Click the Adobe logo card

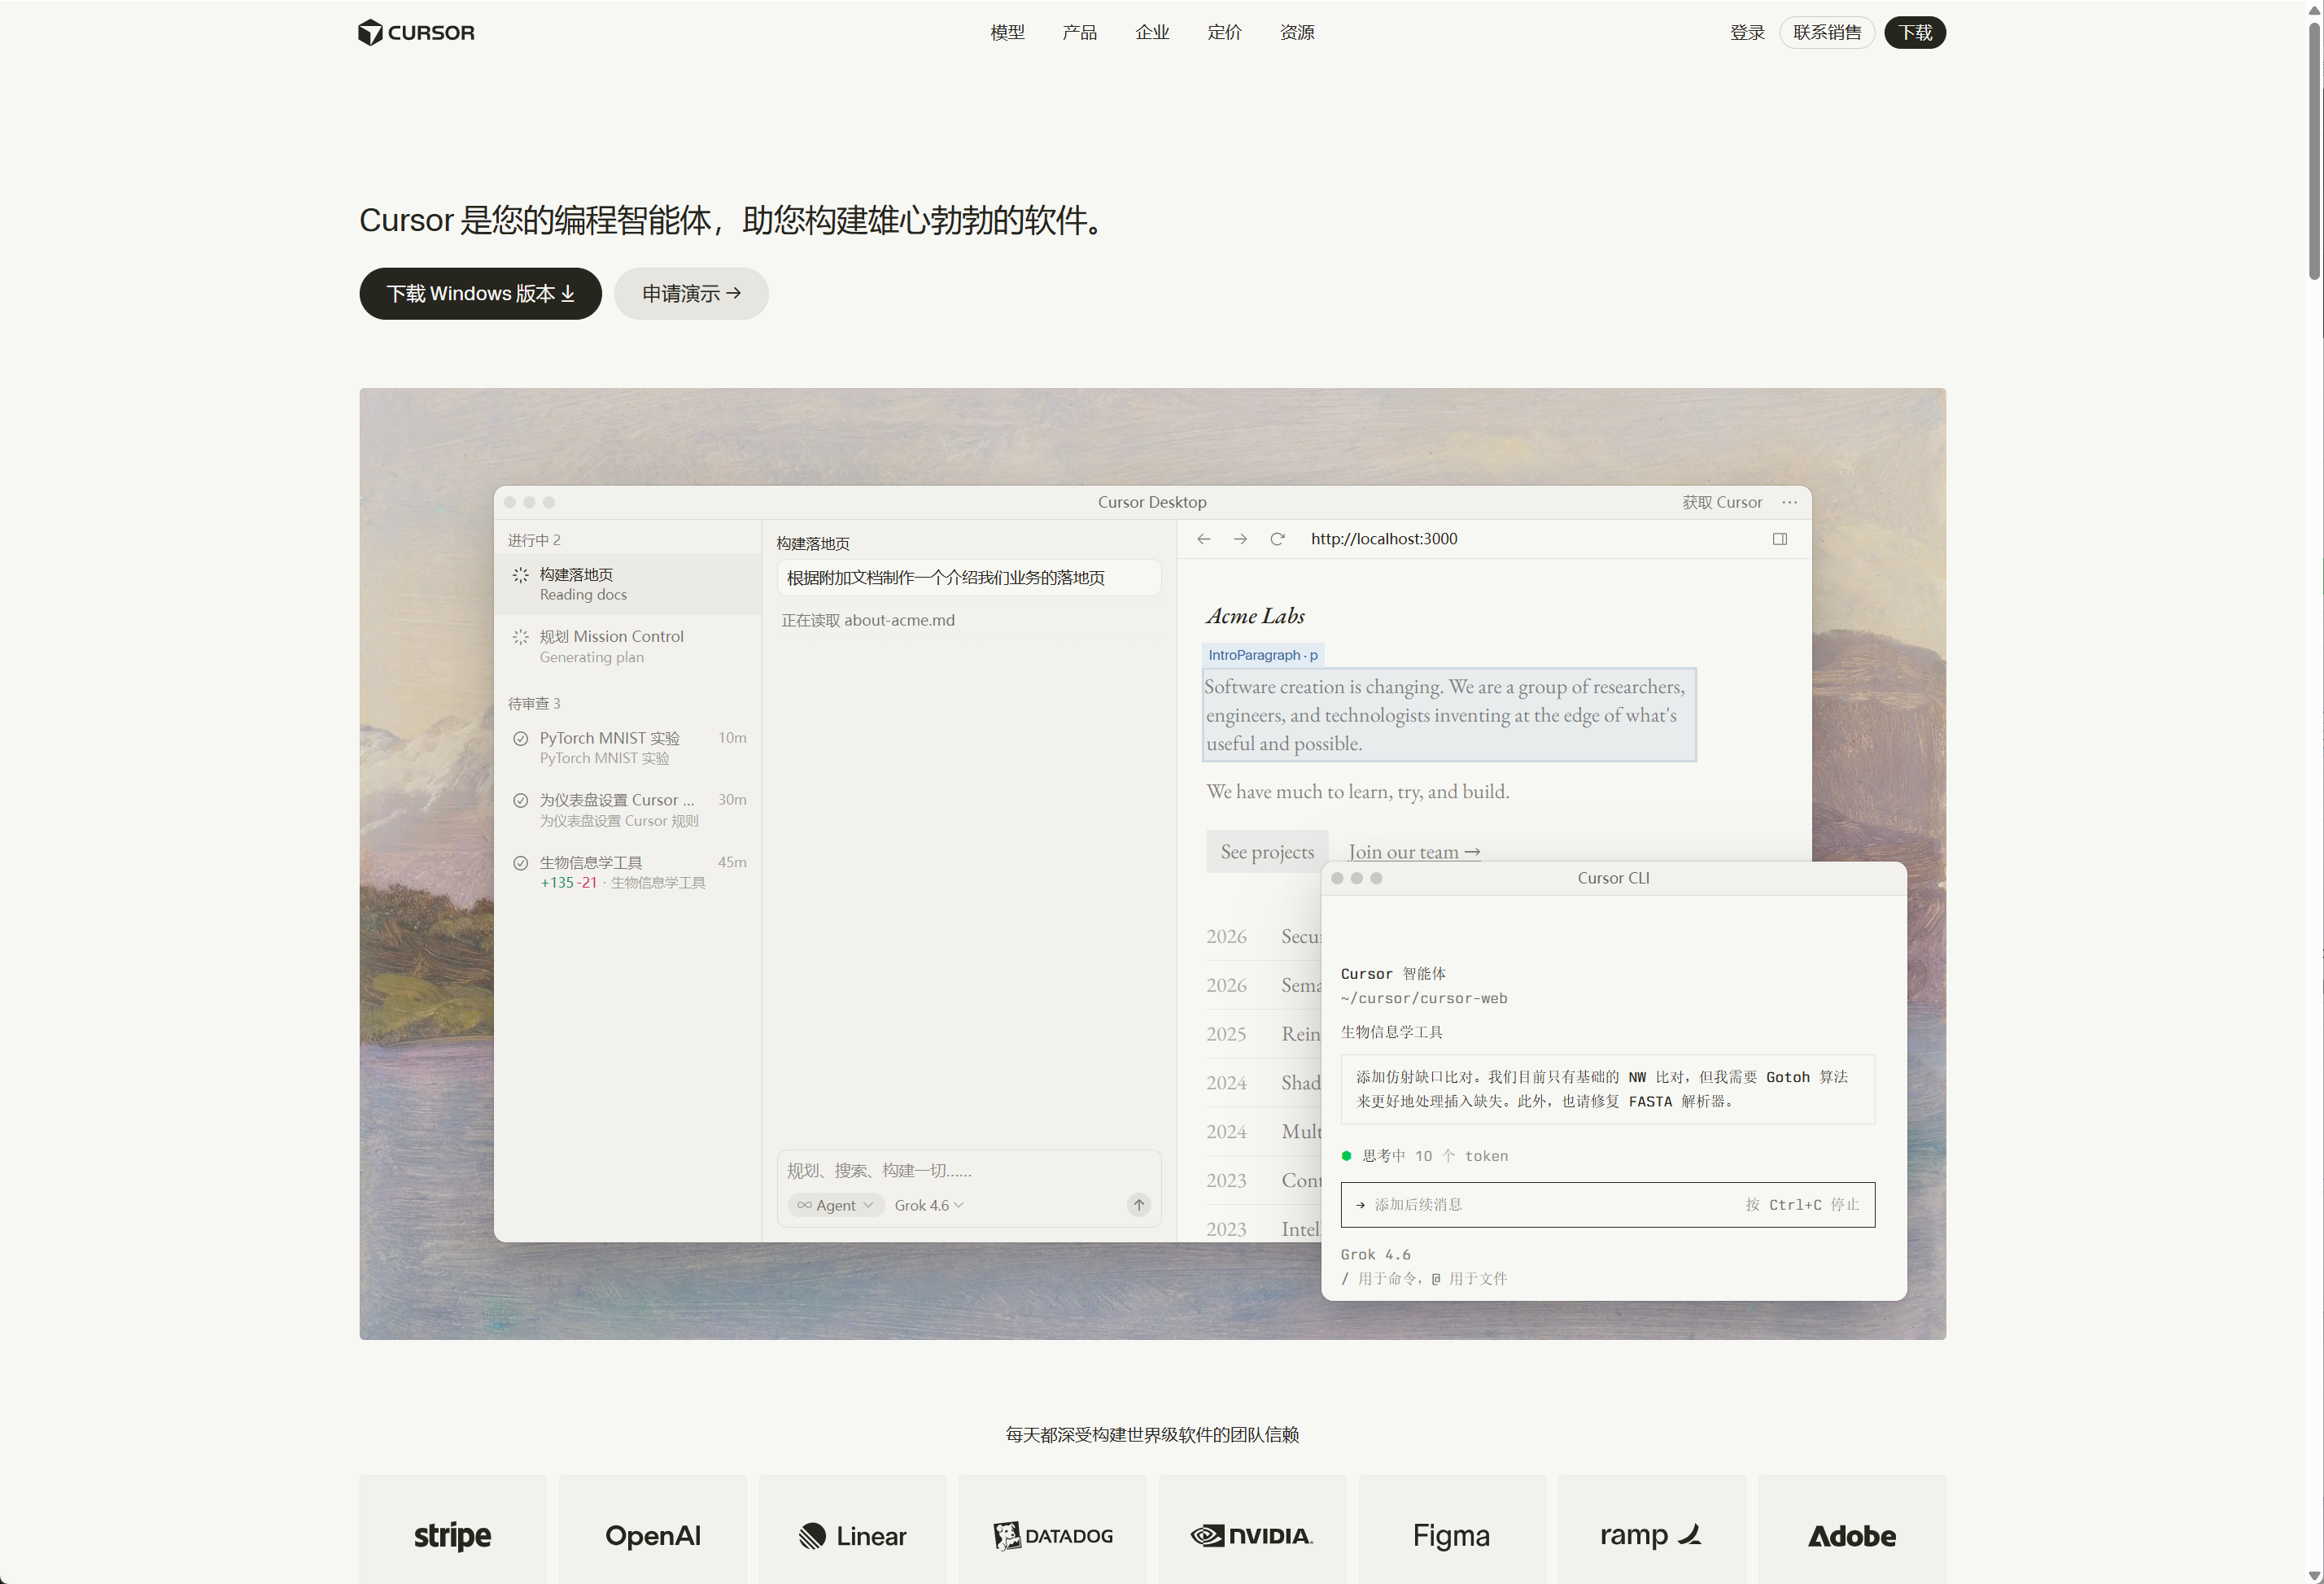pos(1852,1530)
